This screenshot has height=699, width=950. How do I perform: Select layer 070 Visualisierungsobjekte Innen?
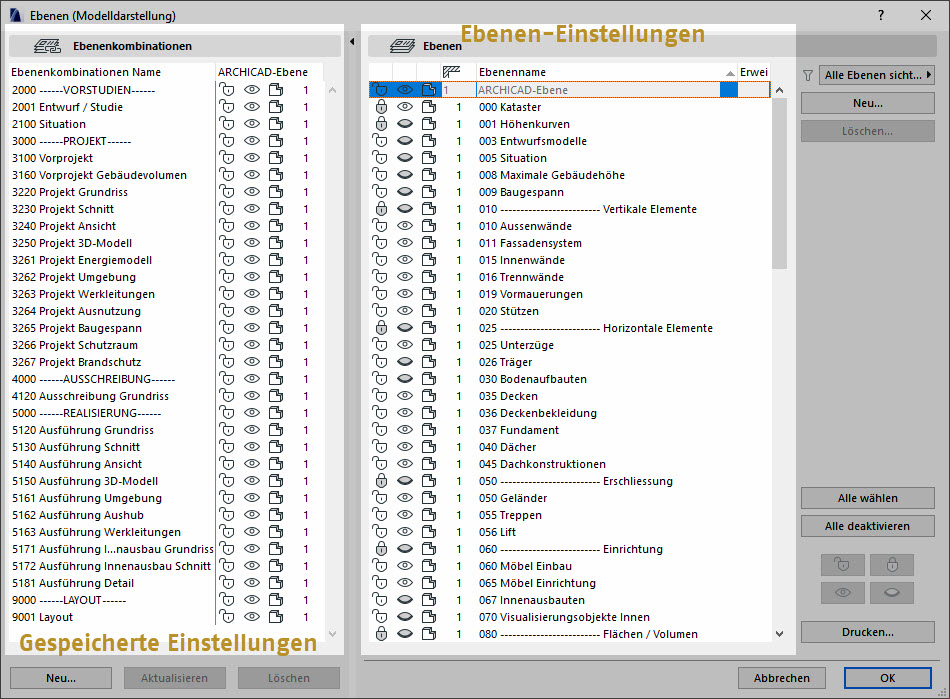pyautogui.click(x=564, y=617)
